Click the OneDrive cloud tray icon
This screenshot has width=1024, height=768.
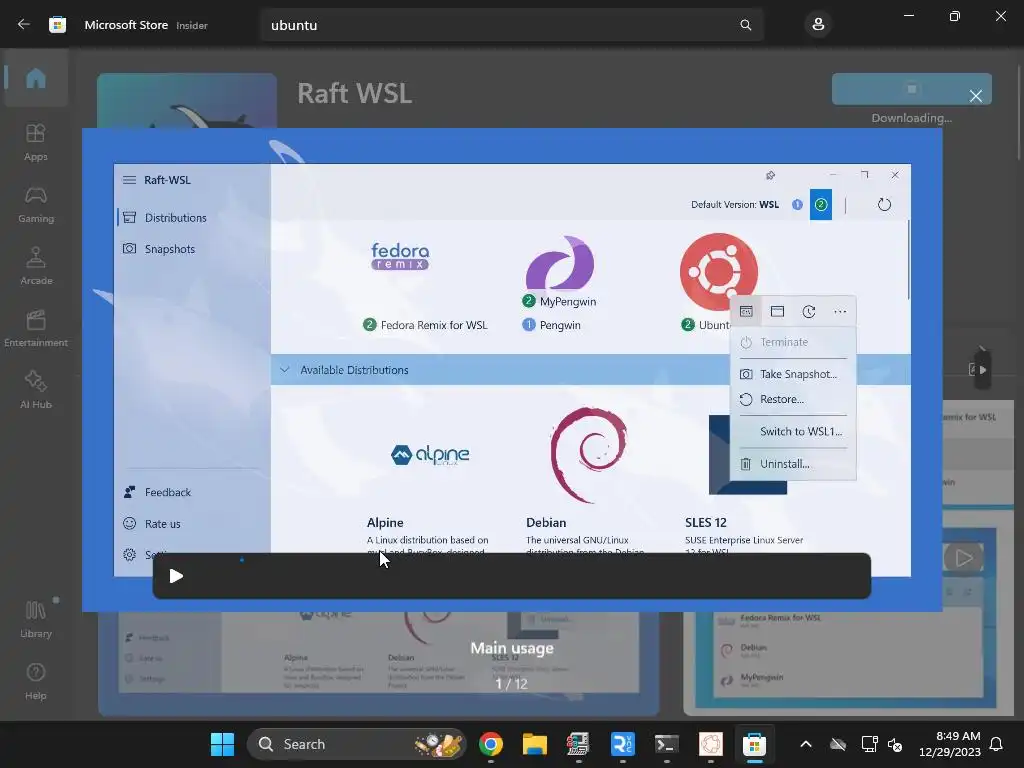point(838,744)
